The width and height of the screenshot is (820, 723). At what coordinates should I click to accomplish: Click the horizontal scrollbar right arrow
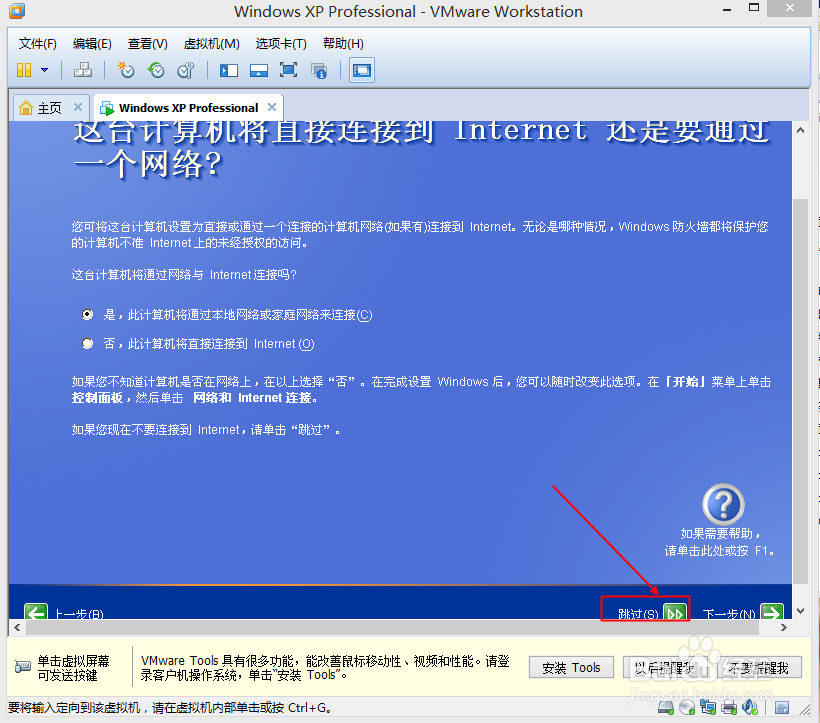pos(783,627)
